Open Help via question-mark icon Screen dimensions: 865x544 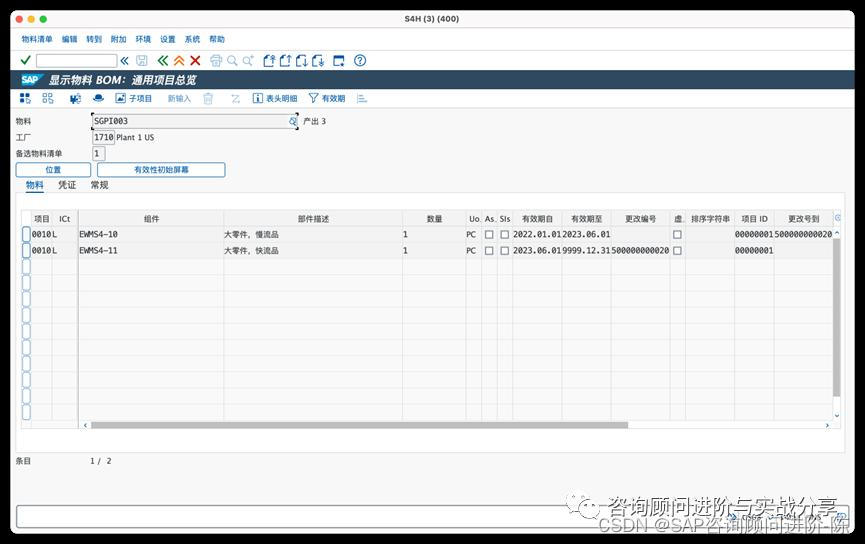pyautogui.click(x=360, y=61)
